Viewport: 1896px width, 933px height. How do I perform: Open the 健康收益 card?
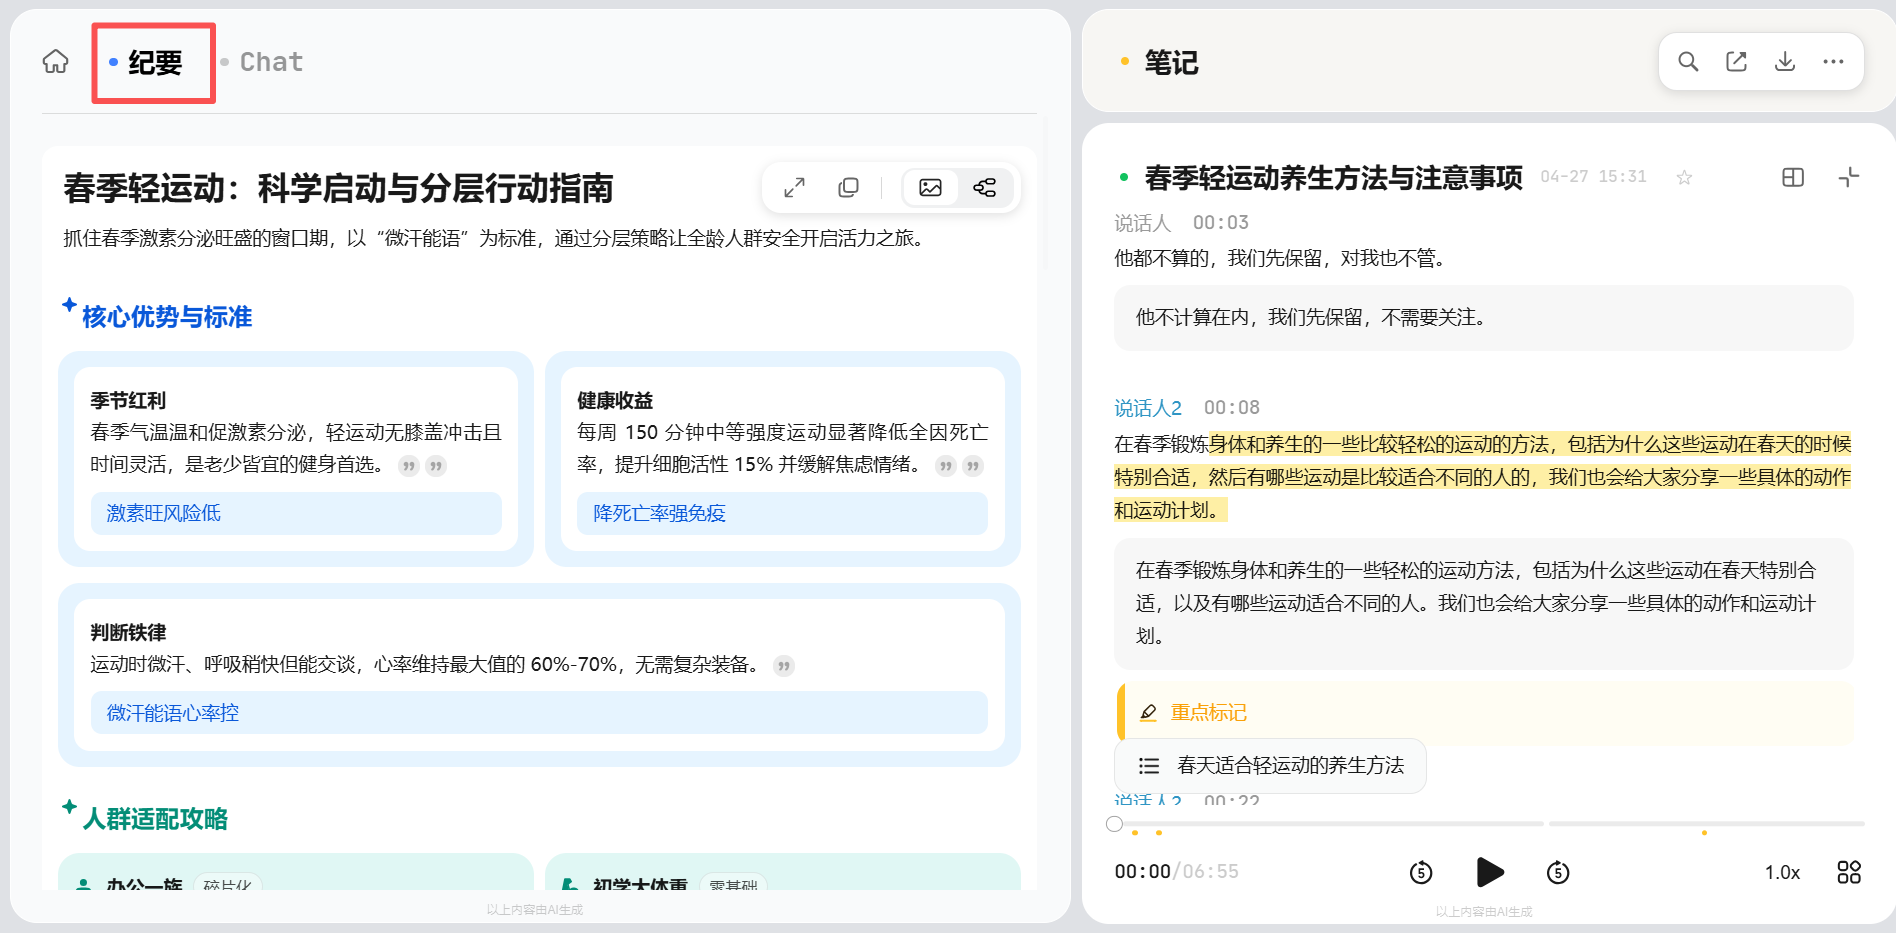click(x=782, y=459)
